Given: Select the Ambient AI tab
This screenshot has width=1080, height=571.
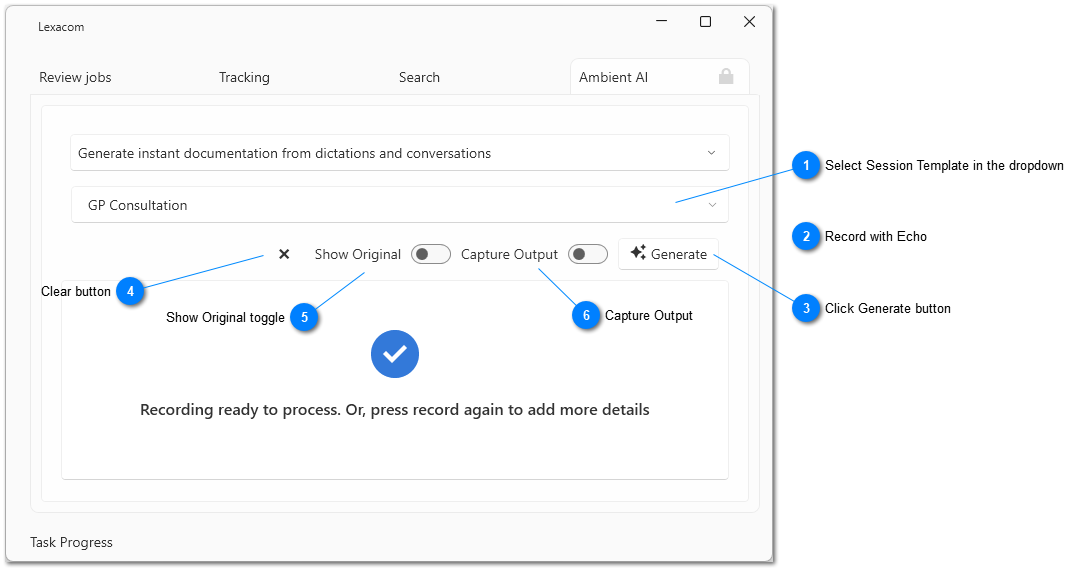Looking at the screenshot, I should (613, 77).
